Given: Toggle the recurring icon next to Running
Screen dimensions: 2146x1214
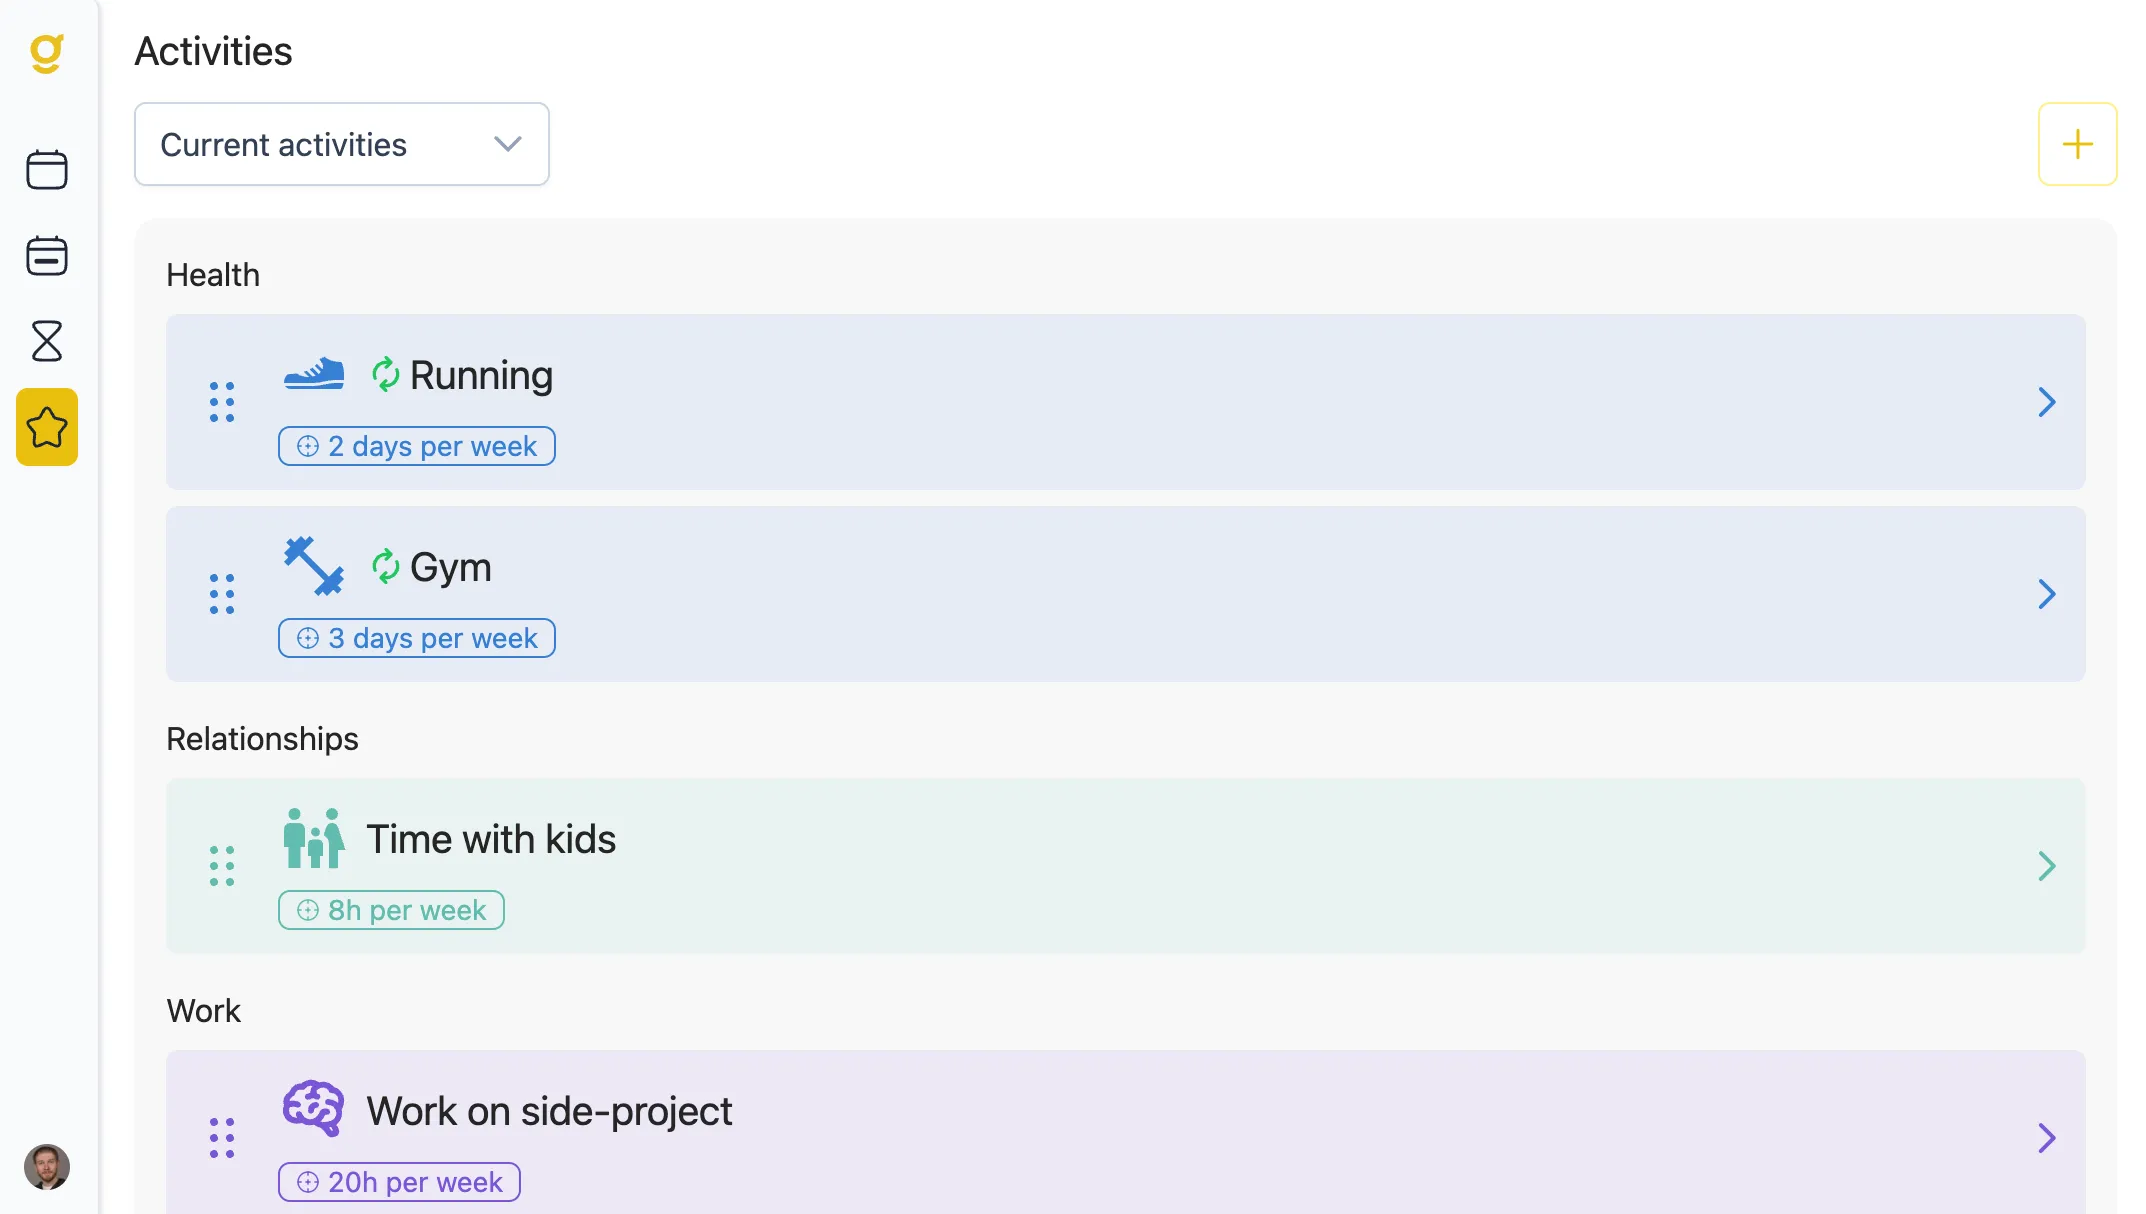Looking at the screenshot, I should pos(386,374).
